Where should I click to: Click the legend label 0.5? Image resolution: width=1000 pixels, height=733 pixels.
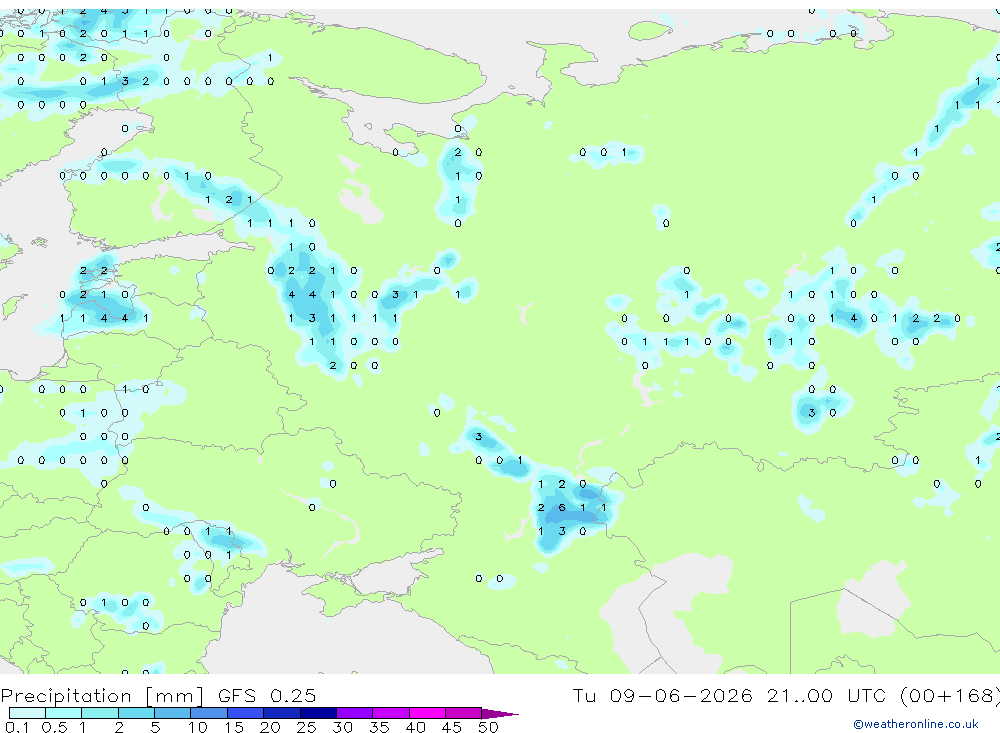(x=54, y=727)
